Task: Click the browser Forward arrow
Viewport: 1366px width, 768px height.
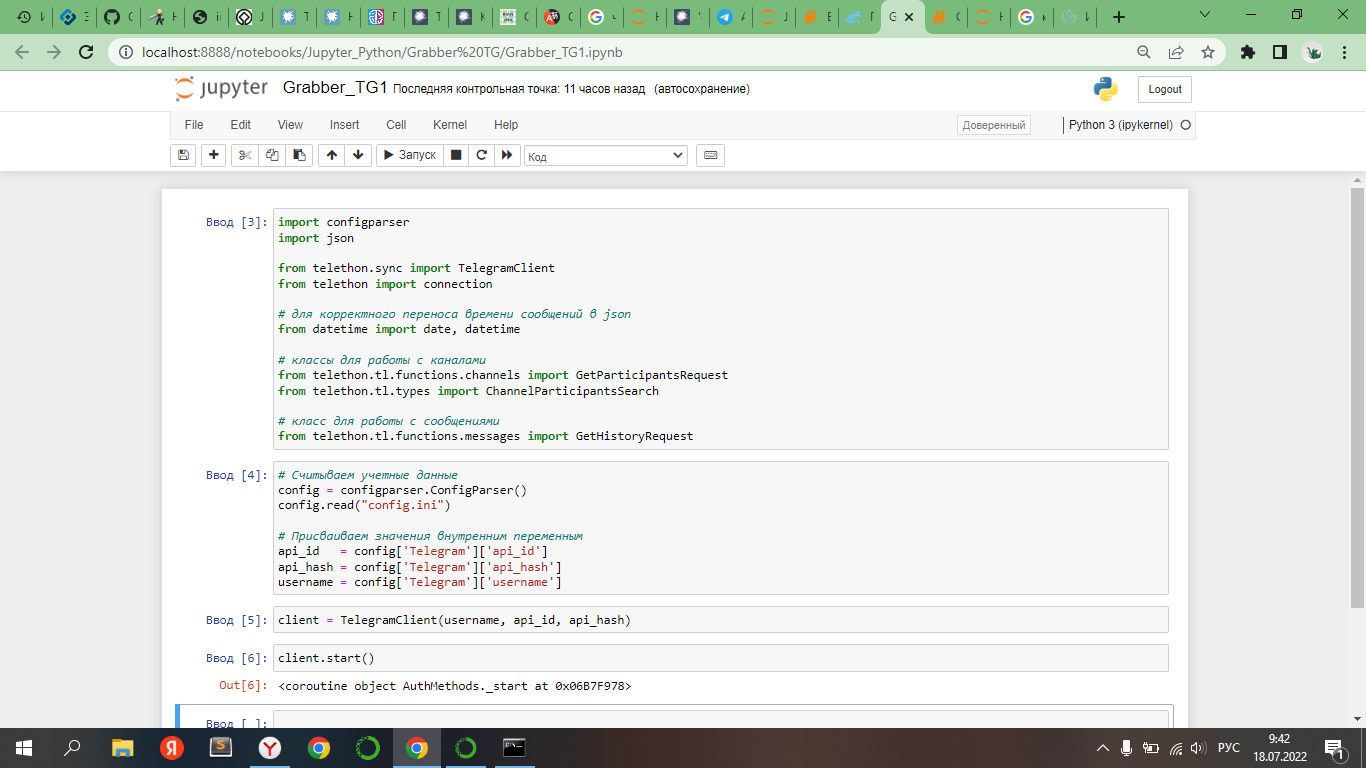Action: point(54,52)
